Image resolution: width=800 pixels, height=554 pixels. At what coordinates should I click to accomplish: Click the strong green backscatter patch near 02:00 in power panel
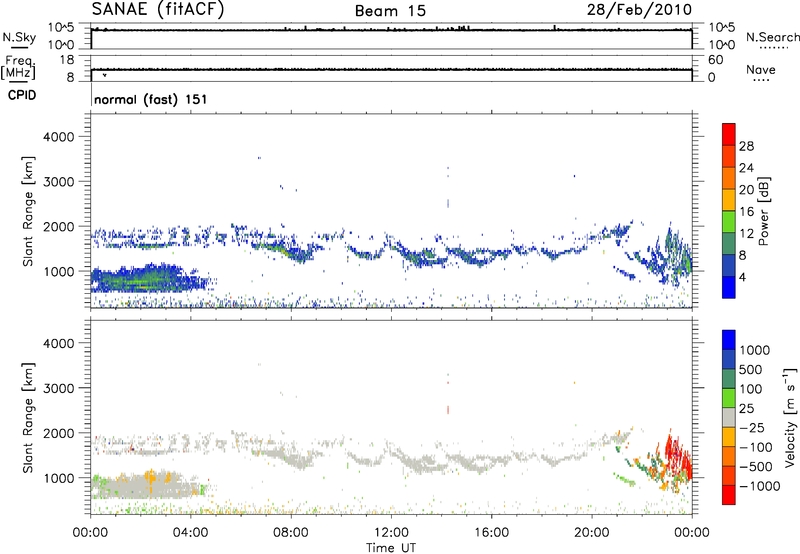click(x=145, y=282)
